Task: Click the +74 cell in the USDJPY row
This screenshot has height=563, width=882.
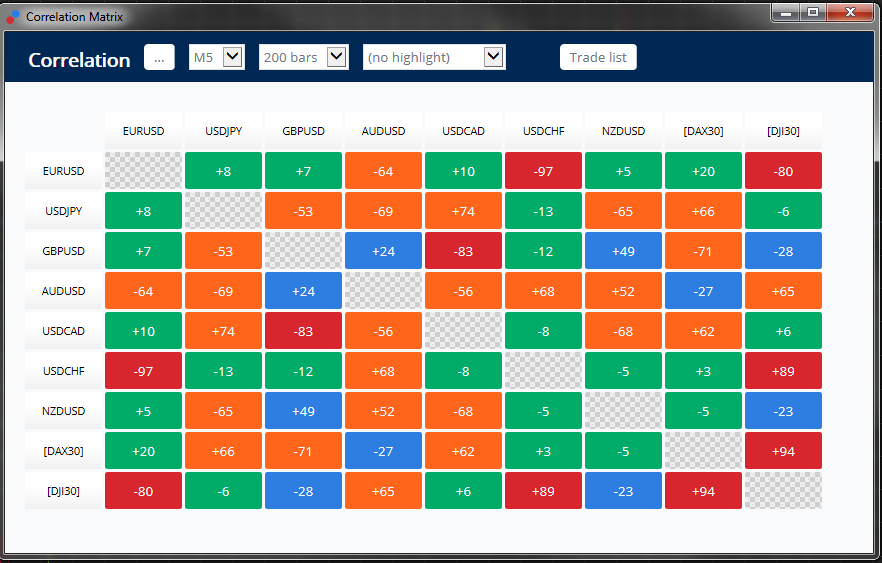Action: [463, 211]
